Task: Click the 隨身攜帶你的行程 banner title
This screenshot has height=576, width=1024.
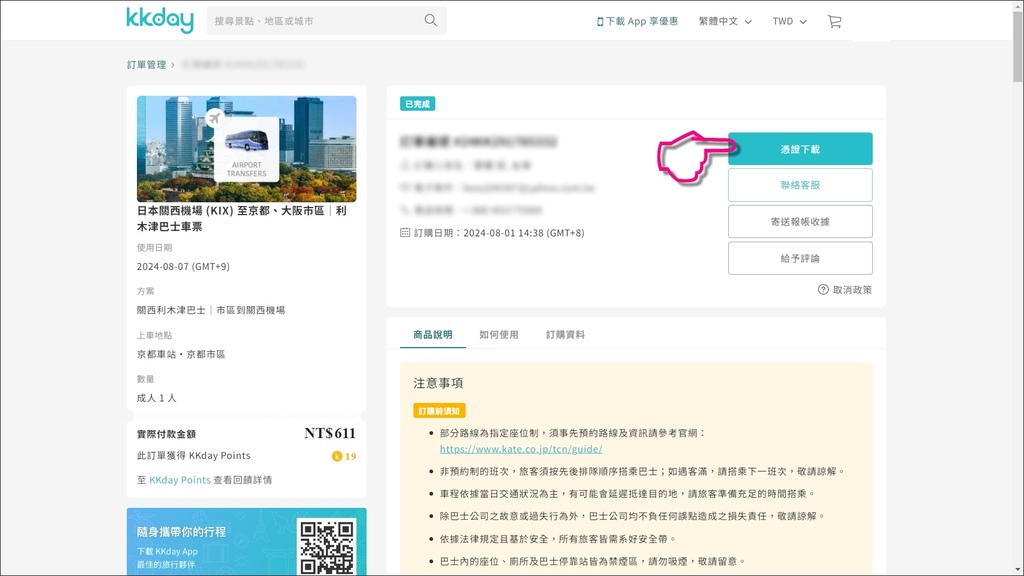Action: coord(182,532)
